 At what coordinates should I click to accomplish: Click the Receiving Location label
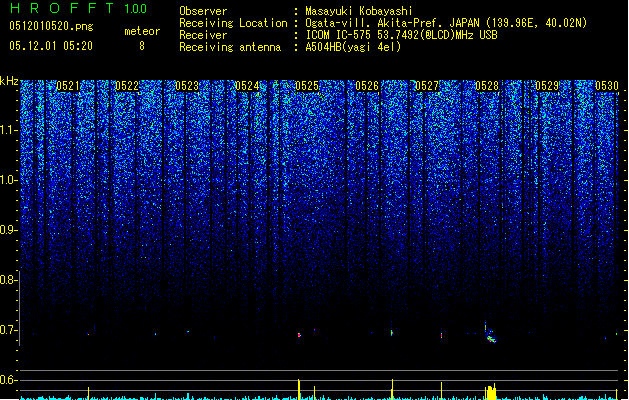coord(233,23)
